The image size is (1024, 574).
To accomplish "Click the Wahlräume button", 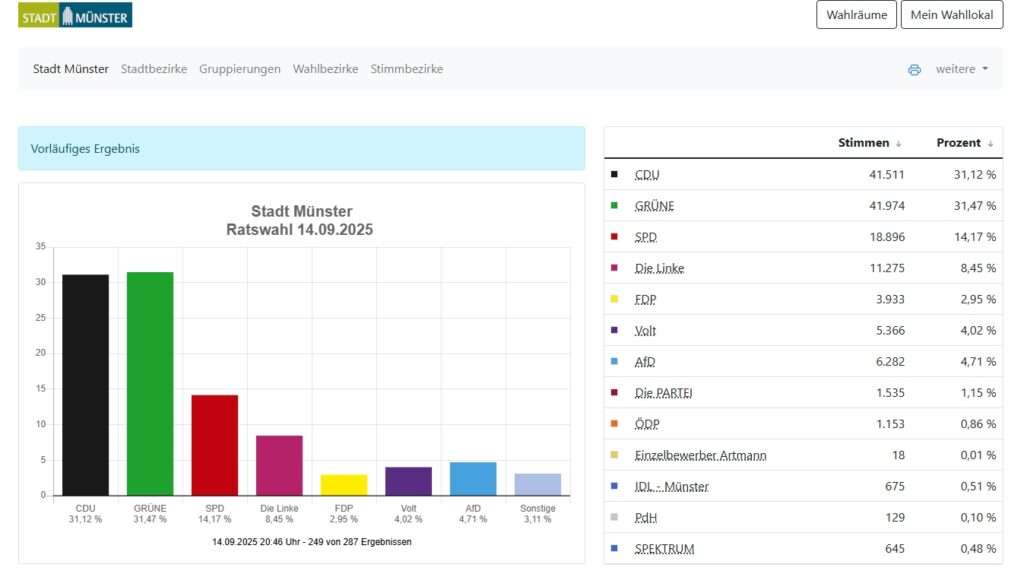I will coord(856,15).
